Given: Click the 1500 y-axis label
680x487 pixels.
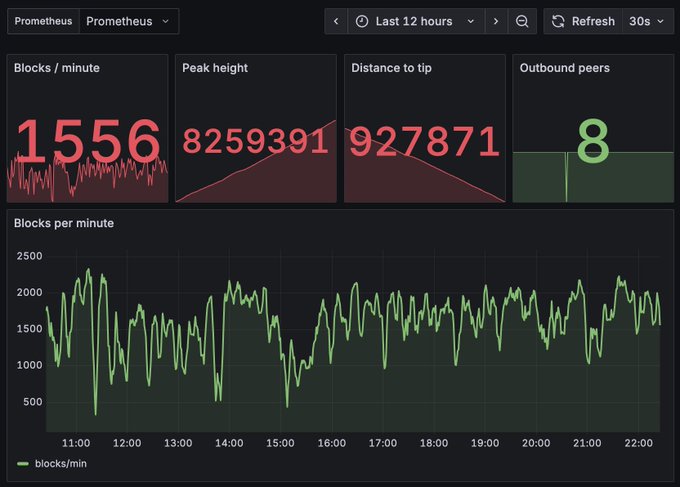Looking at the screenshot, I should [x=29, y=329].
